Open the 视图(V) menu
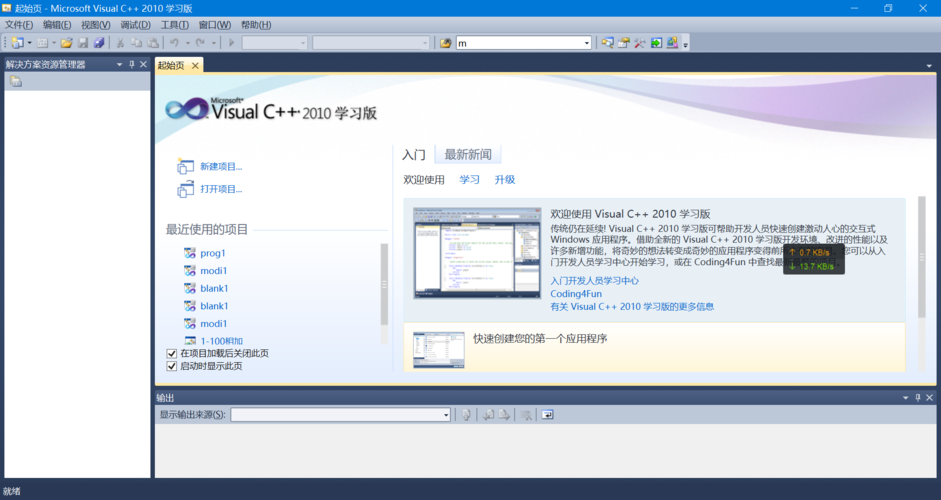The width and height of the screenshot is (941, 500). (95, 25)
